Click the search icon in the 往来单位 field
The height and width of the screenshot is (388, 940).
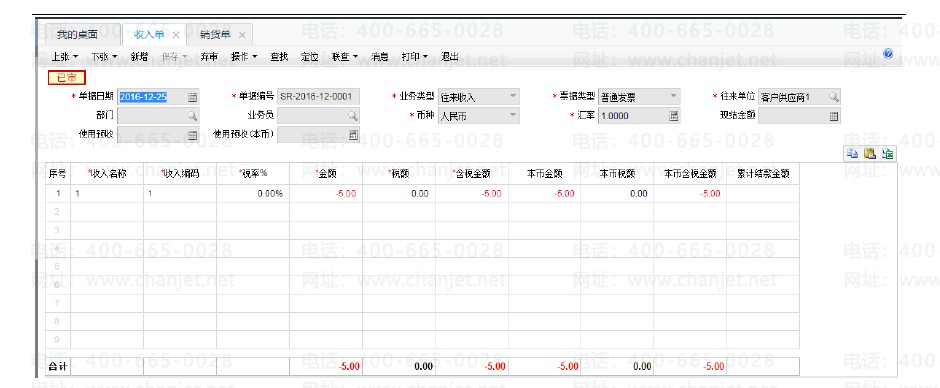coord(833,97)
